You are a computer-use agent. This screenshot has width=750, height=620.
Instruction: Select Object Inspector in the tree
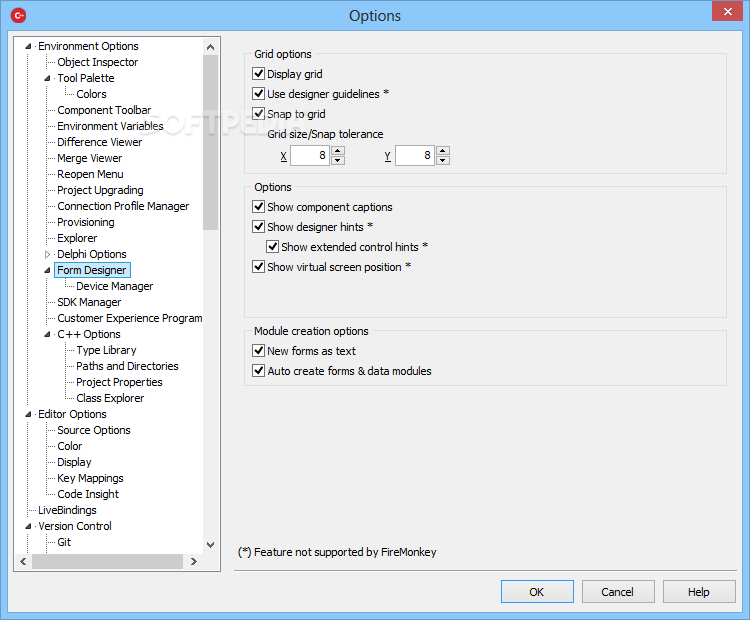pyautogui.click(x=98, y=62)
